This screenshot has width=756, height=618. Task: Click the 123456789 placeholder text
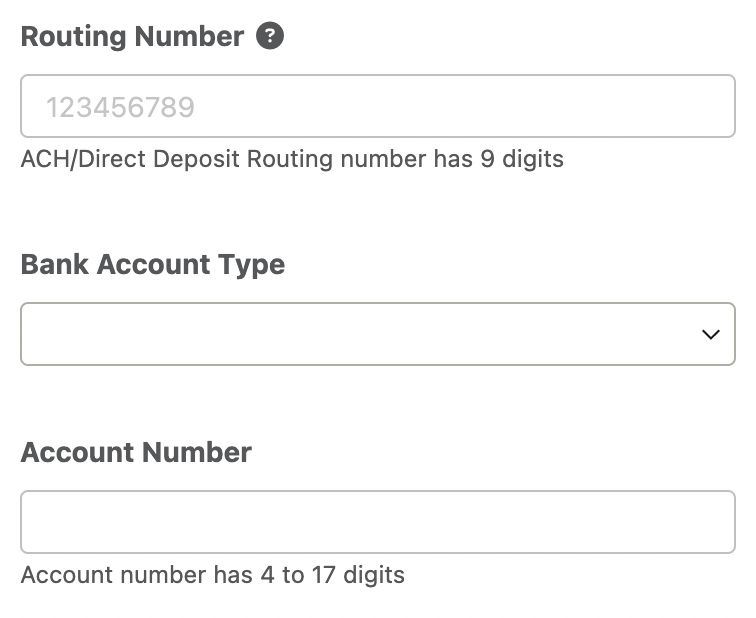[120, 107]
